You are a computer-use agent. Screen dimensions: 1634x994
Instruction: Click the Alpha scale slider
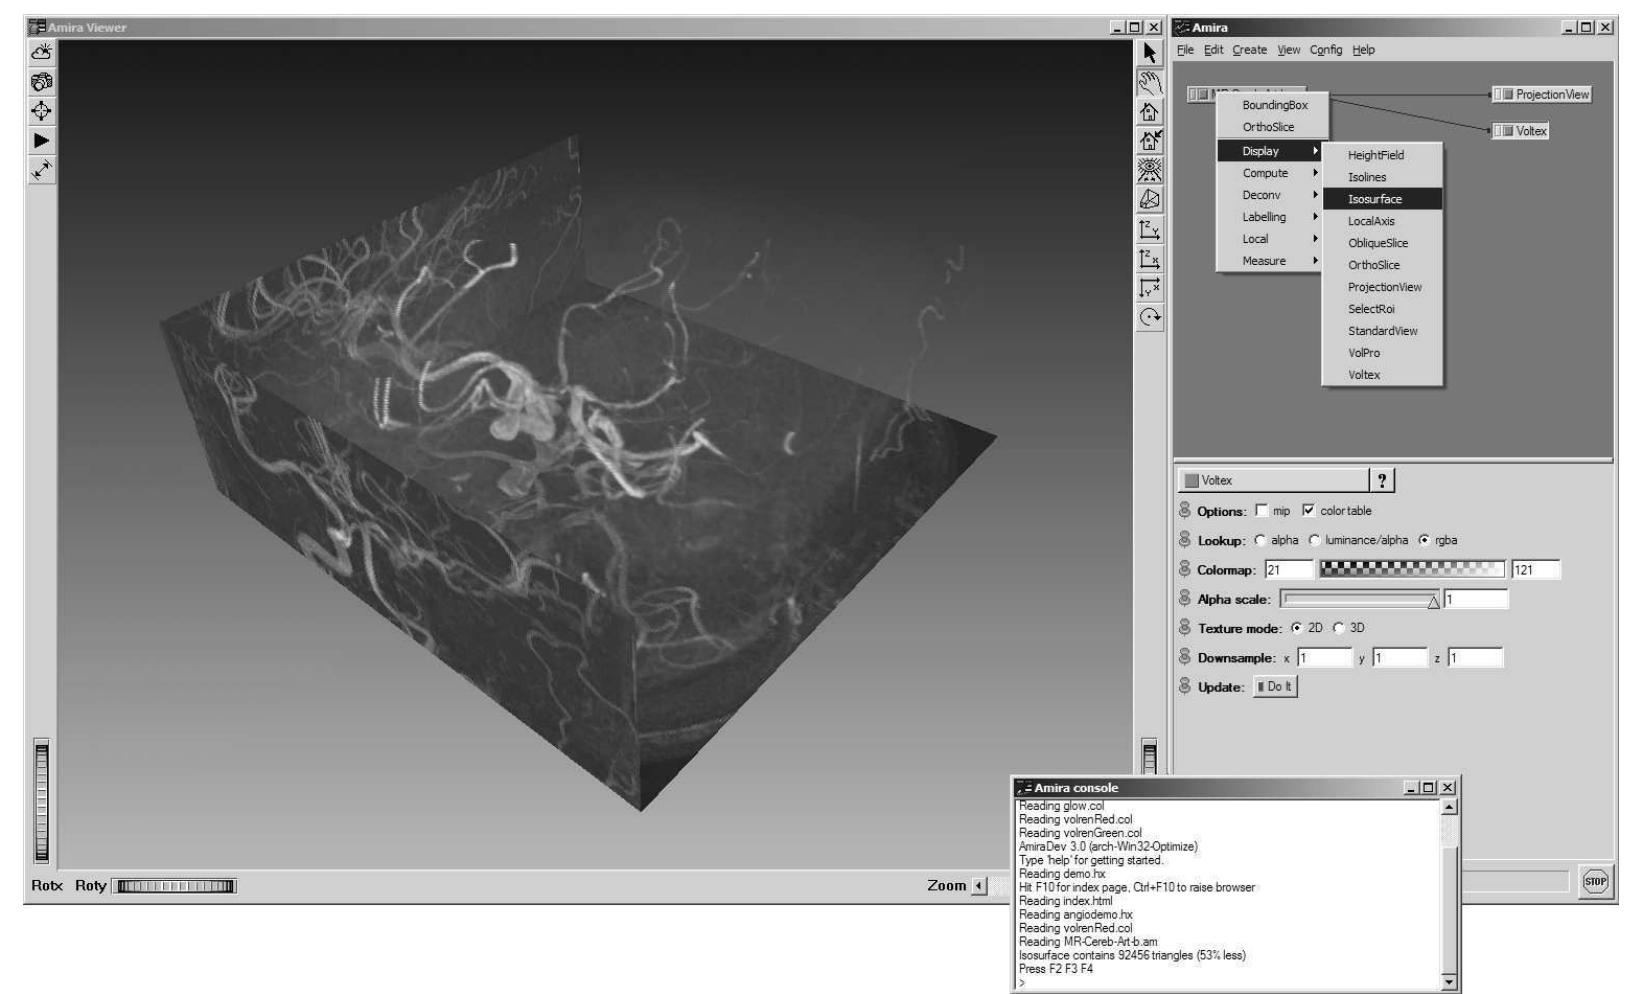tap(1360, 600)
